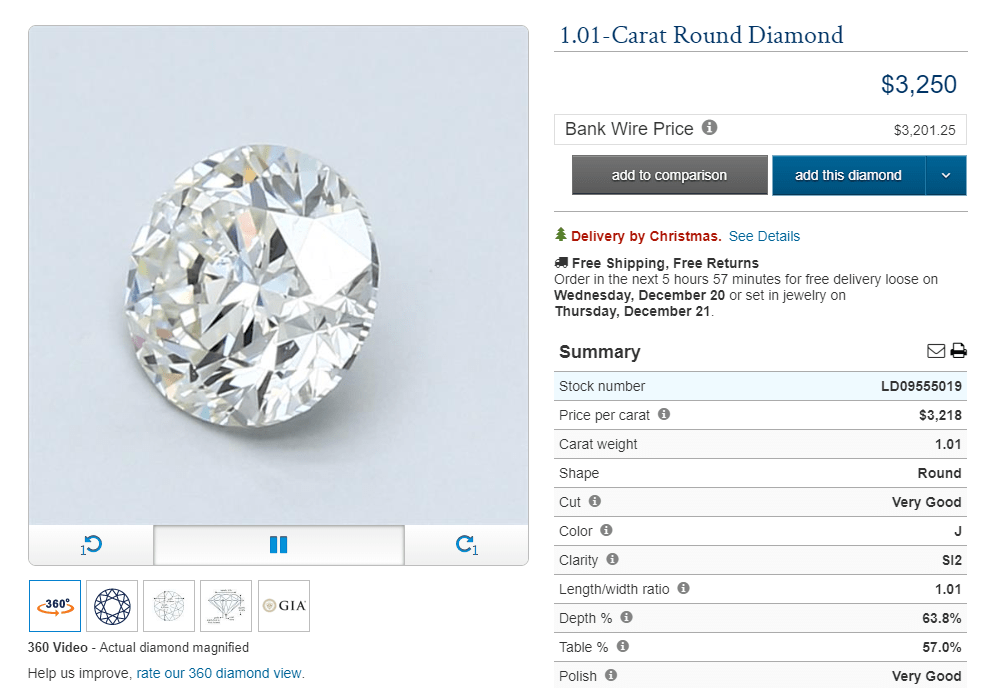Open the Depth % info tooltip

pos(627,618)
